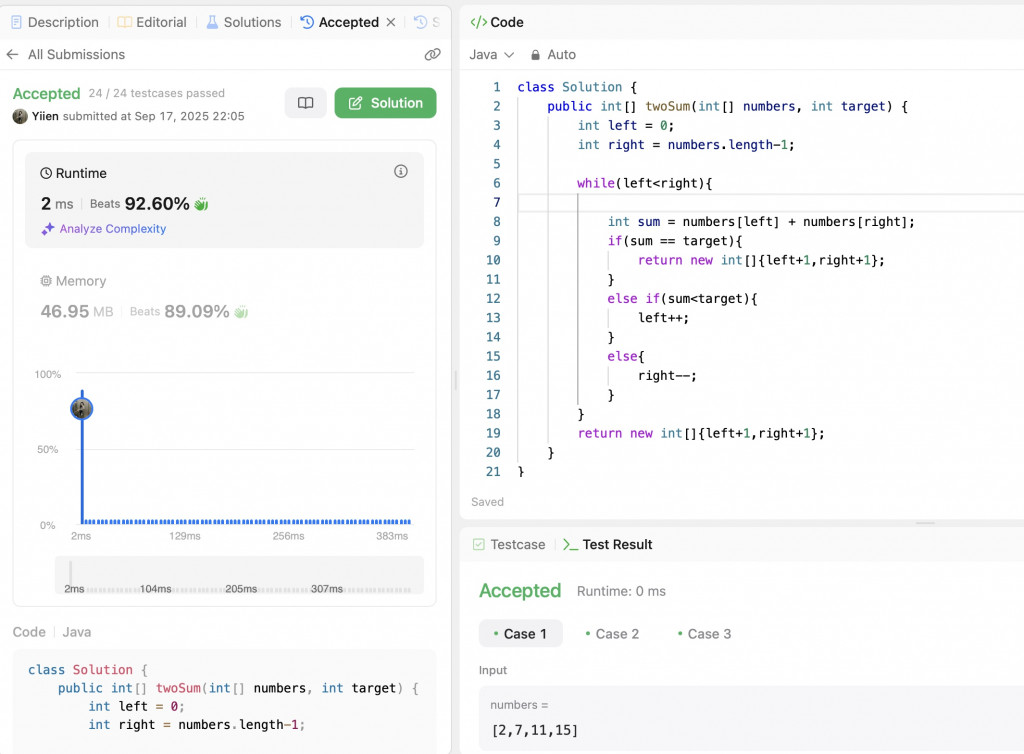1024x754 pixels.
Task: Click the Analyze Complexity sparkle icon
Action: [48, 228]
